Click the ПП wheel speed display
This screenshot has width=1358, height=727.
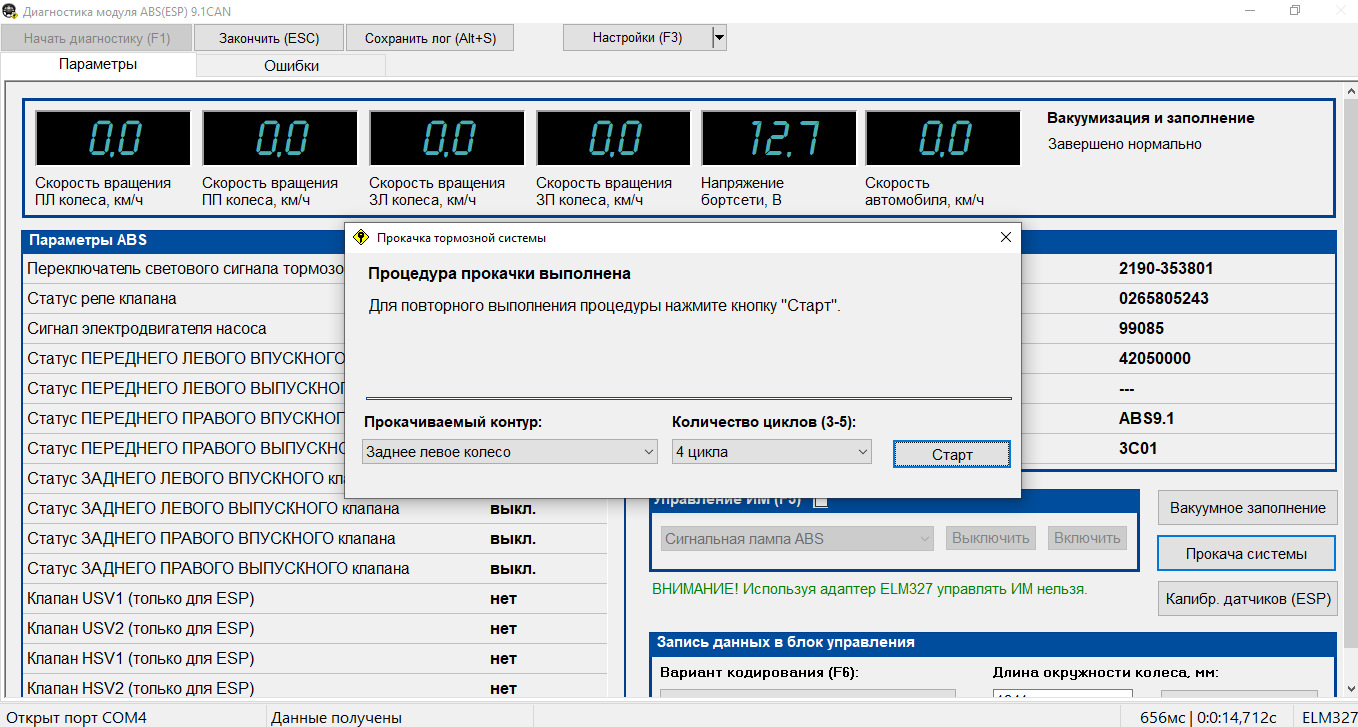point(280,138)
